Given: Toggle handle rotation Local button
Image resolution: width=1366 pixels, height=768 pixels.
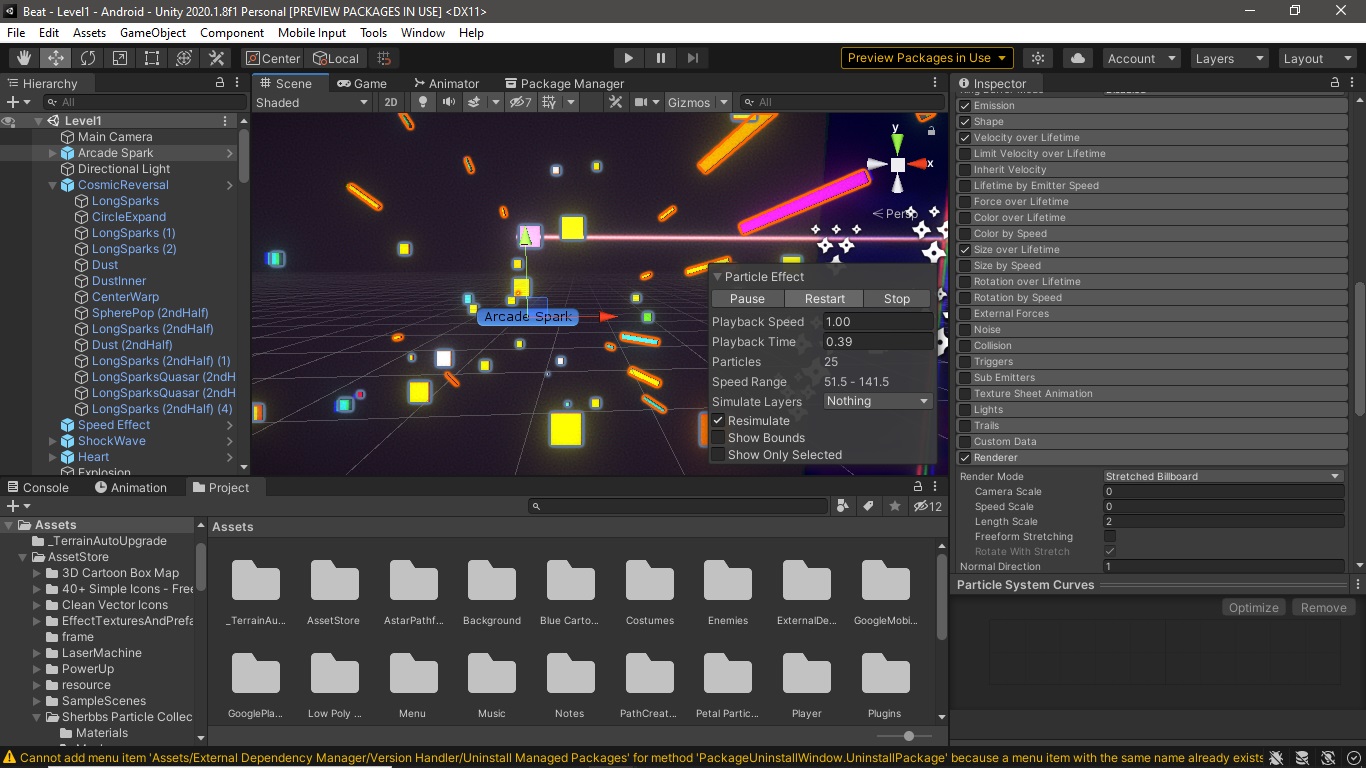Looking at the screenshot, I should pos(335,58).
